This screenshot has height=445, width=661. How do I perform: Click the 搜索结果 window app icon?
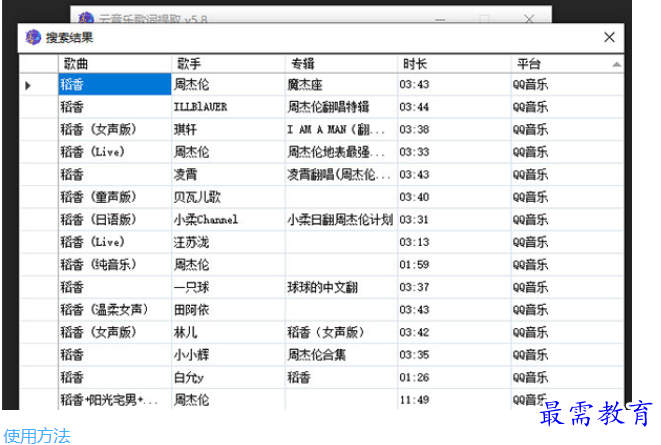[33, 37]
